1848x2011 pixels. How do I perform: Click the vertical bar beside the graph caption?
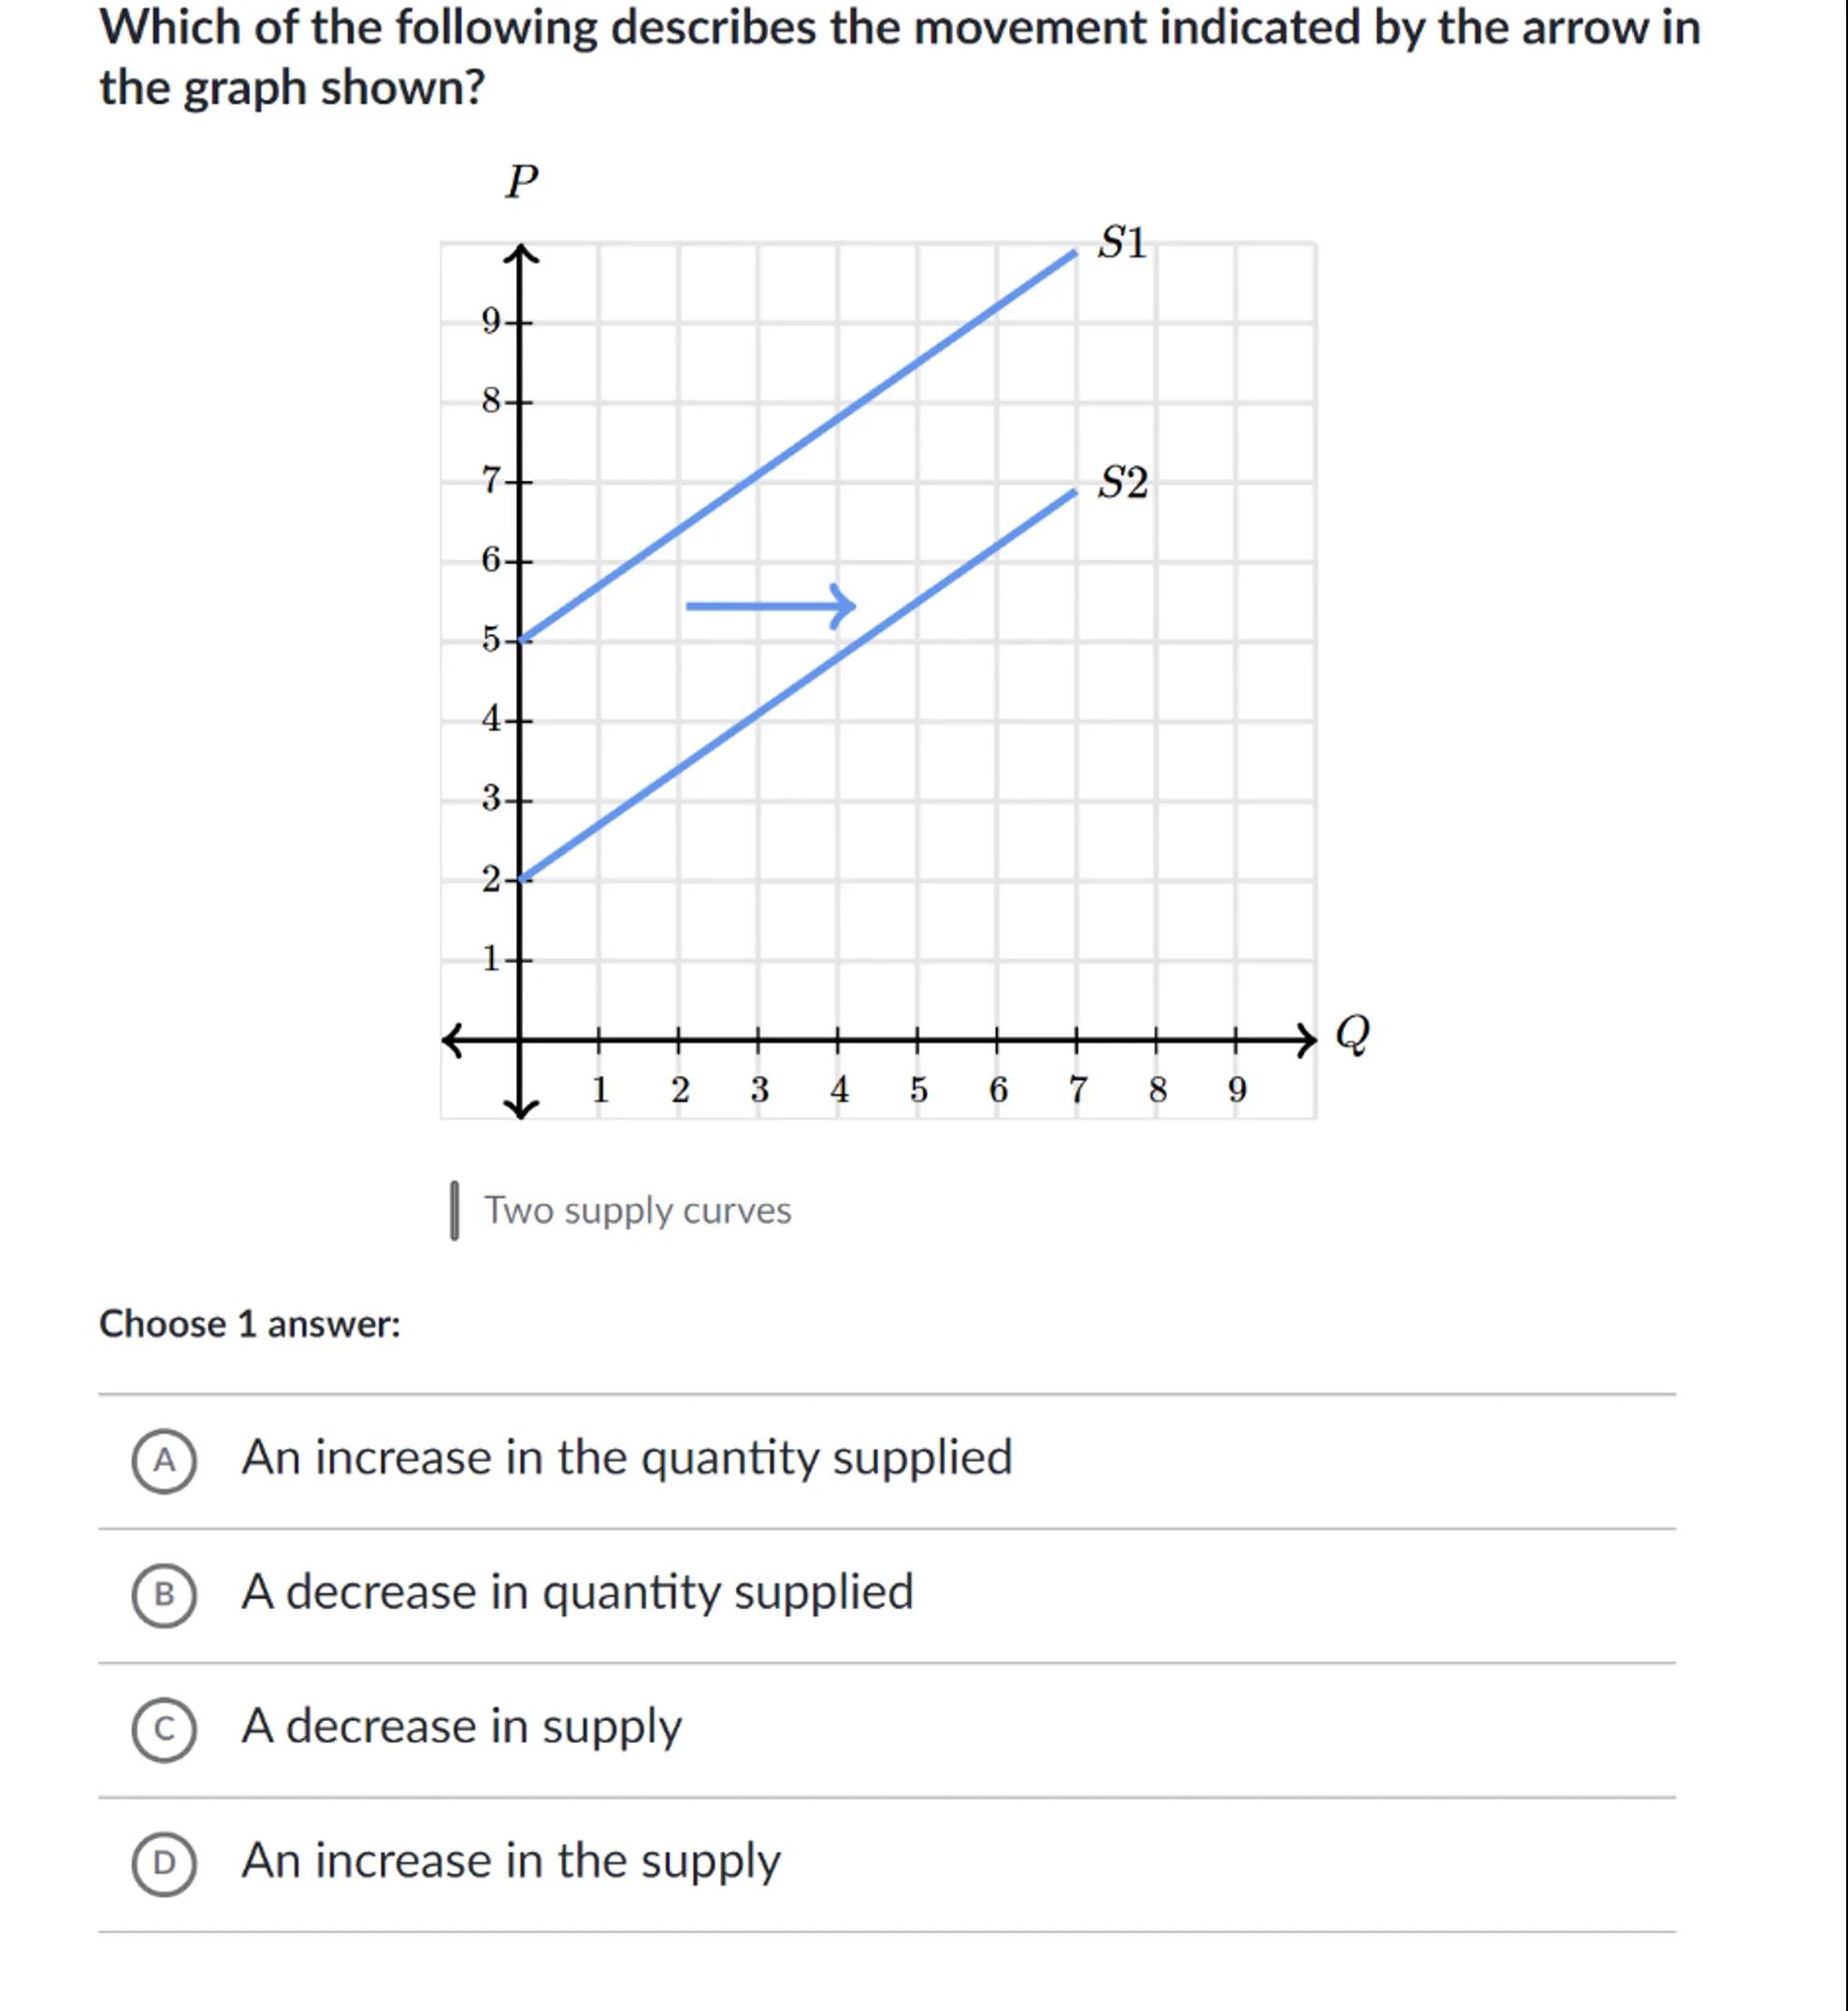pos(455,1211)
